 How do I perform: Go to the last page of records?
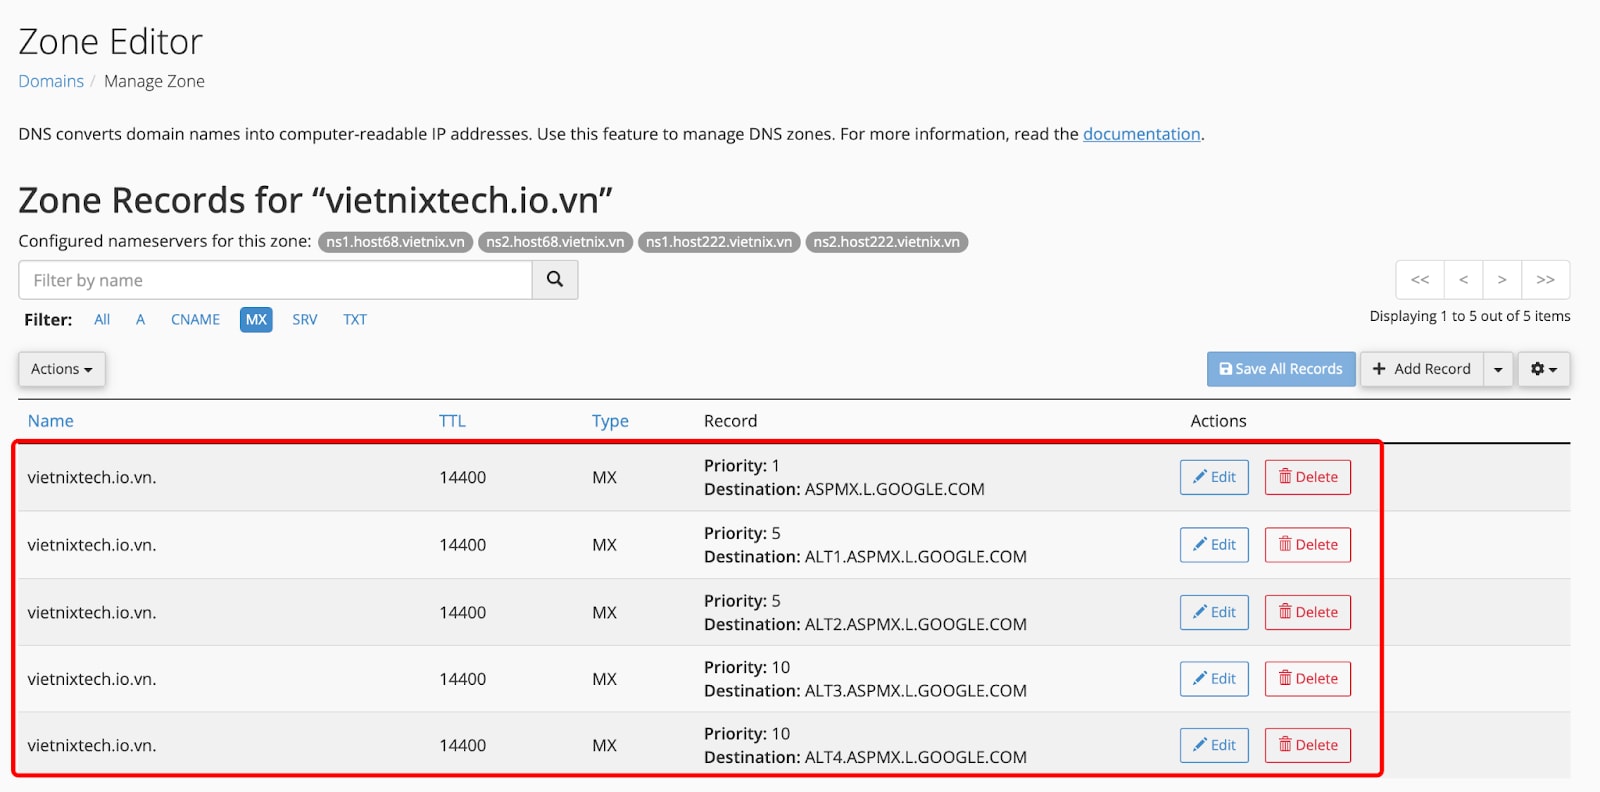coord(1545,280)
